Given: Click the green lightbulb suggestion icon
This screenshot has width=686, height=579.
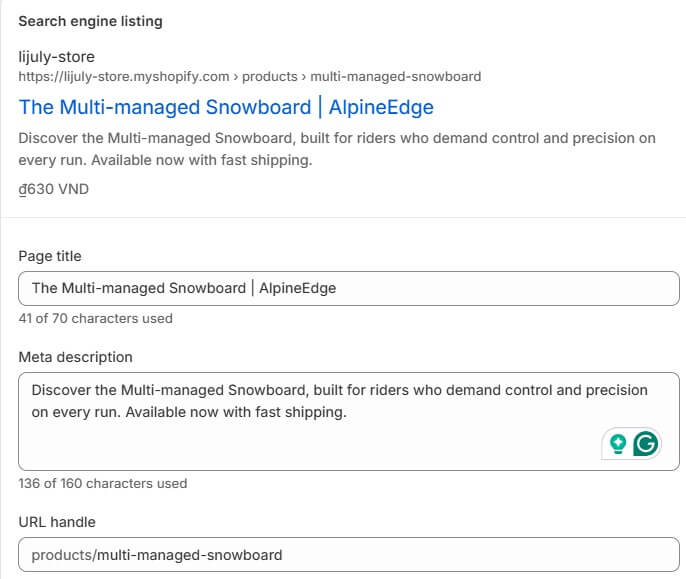Looking at the screenshot, I should pyautogui.click(x=618, y=444).
